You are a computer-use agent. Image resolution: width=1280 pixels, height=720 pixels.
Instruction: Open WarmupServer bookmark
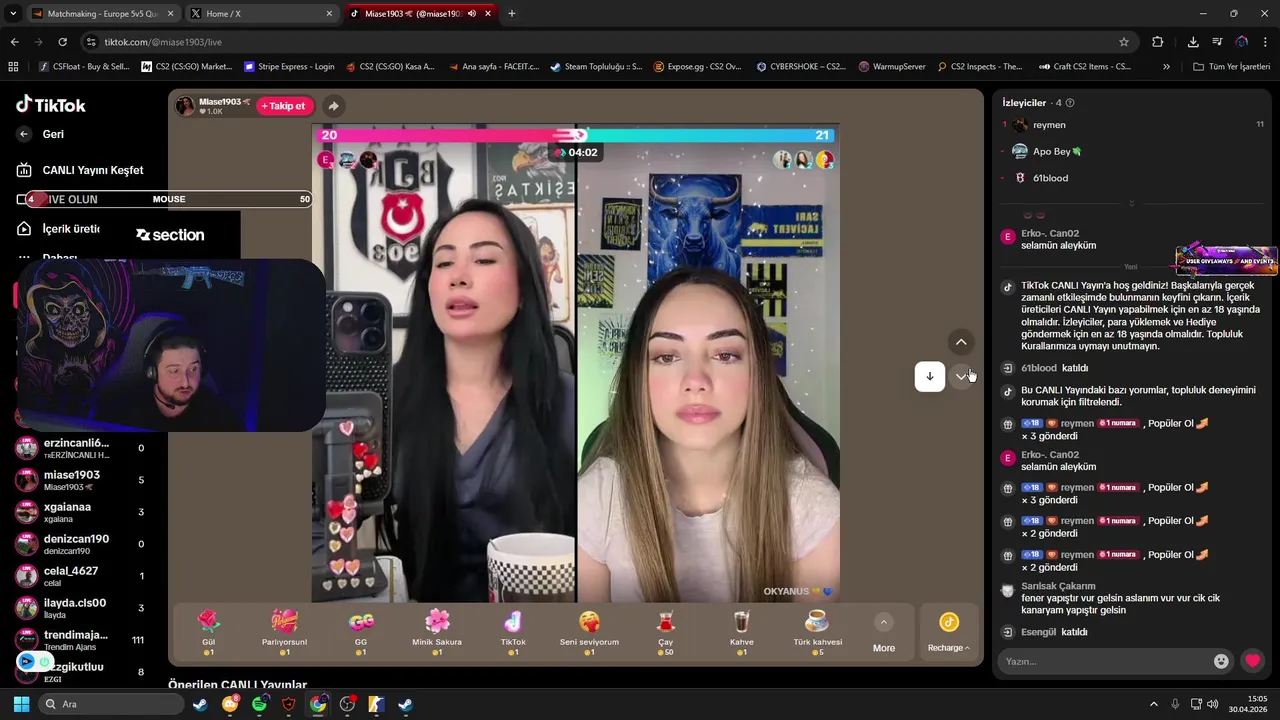click(892, 67)
